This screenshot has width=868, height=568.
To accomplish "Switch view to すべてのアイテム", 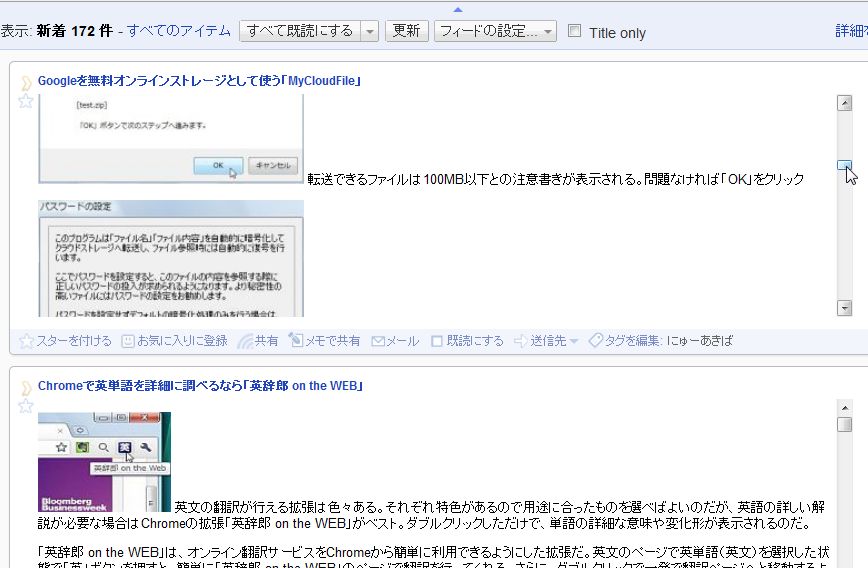I will (179, 31).
